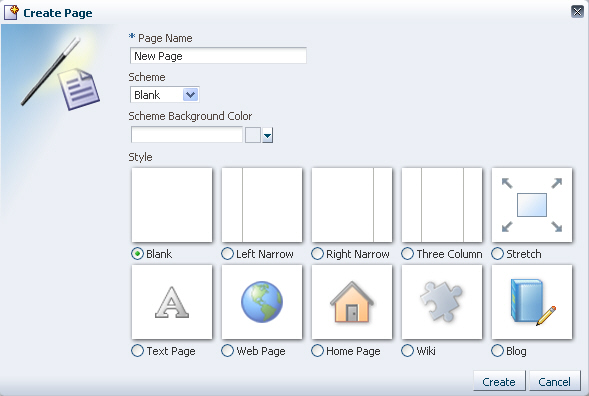Click the Create button
The width and height of the screenshot is (589, 396).
point(499,382)
